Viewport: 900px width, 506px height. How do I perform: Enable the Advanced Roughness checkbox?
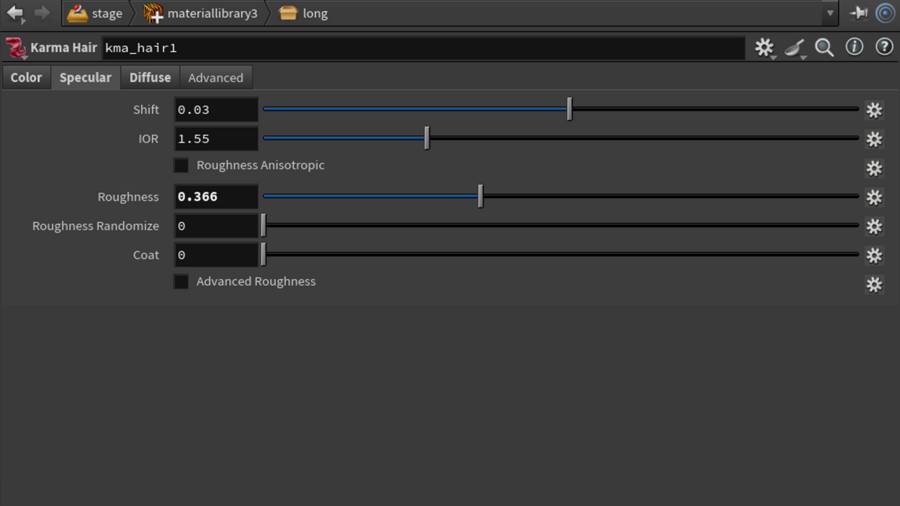[x=181, y=282]
